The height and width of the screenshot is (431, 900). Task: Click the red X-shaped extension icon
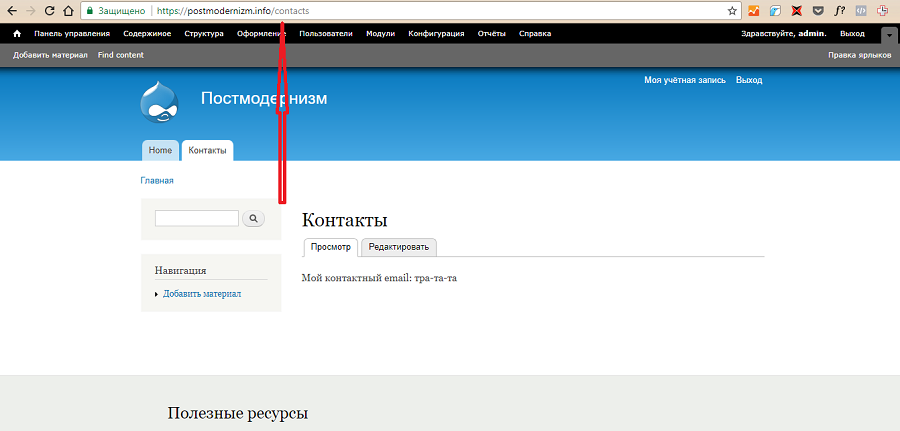click(796, 10)
